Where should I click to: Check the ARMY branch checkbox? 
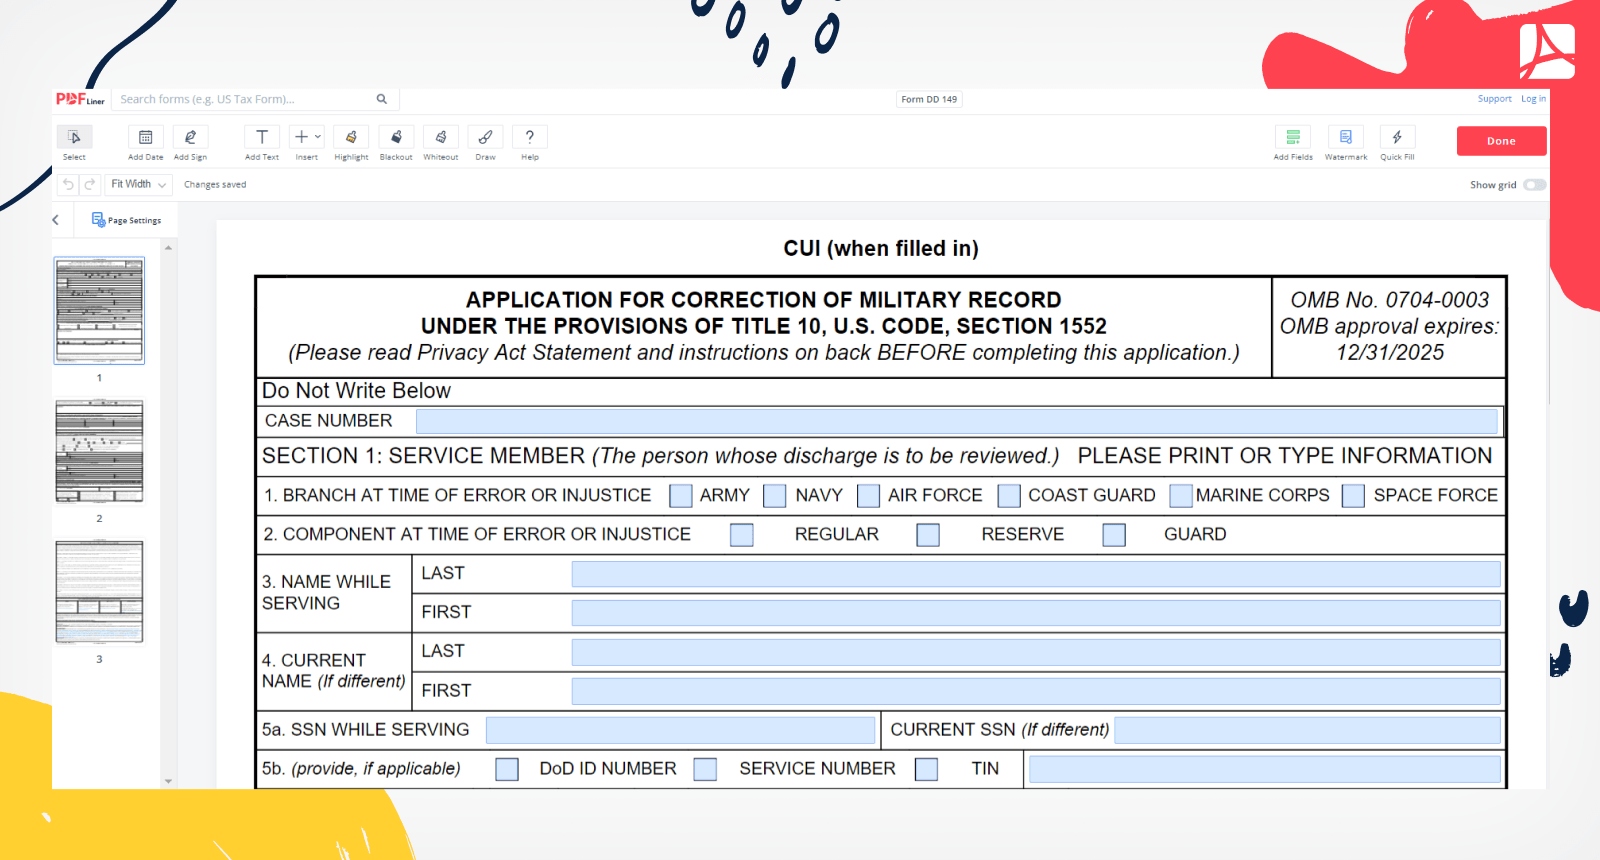681,496
